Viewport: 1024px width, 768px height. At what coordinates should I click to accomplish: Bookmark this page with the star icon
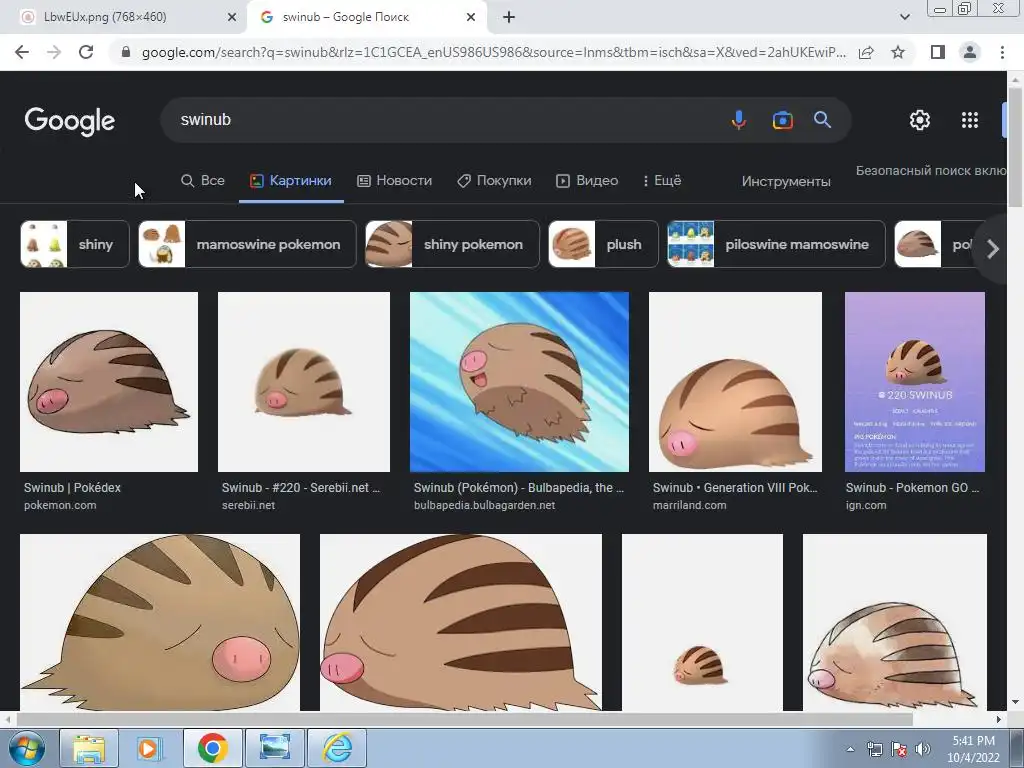click(x=898, y=52)
